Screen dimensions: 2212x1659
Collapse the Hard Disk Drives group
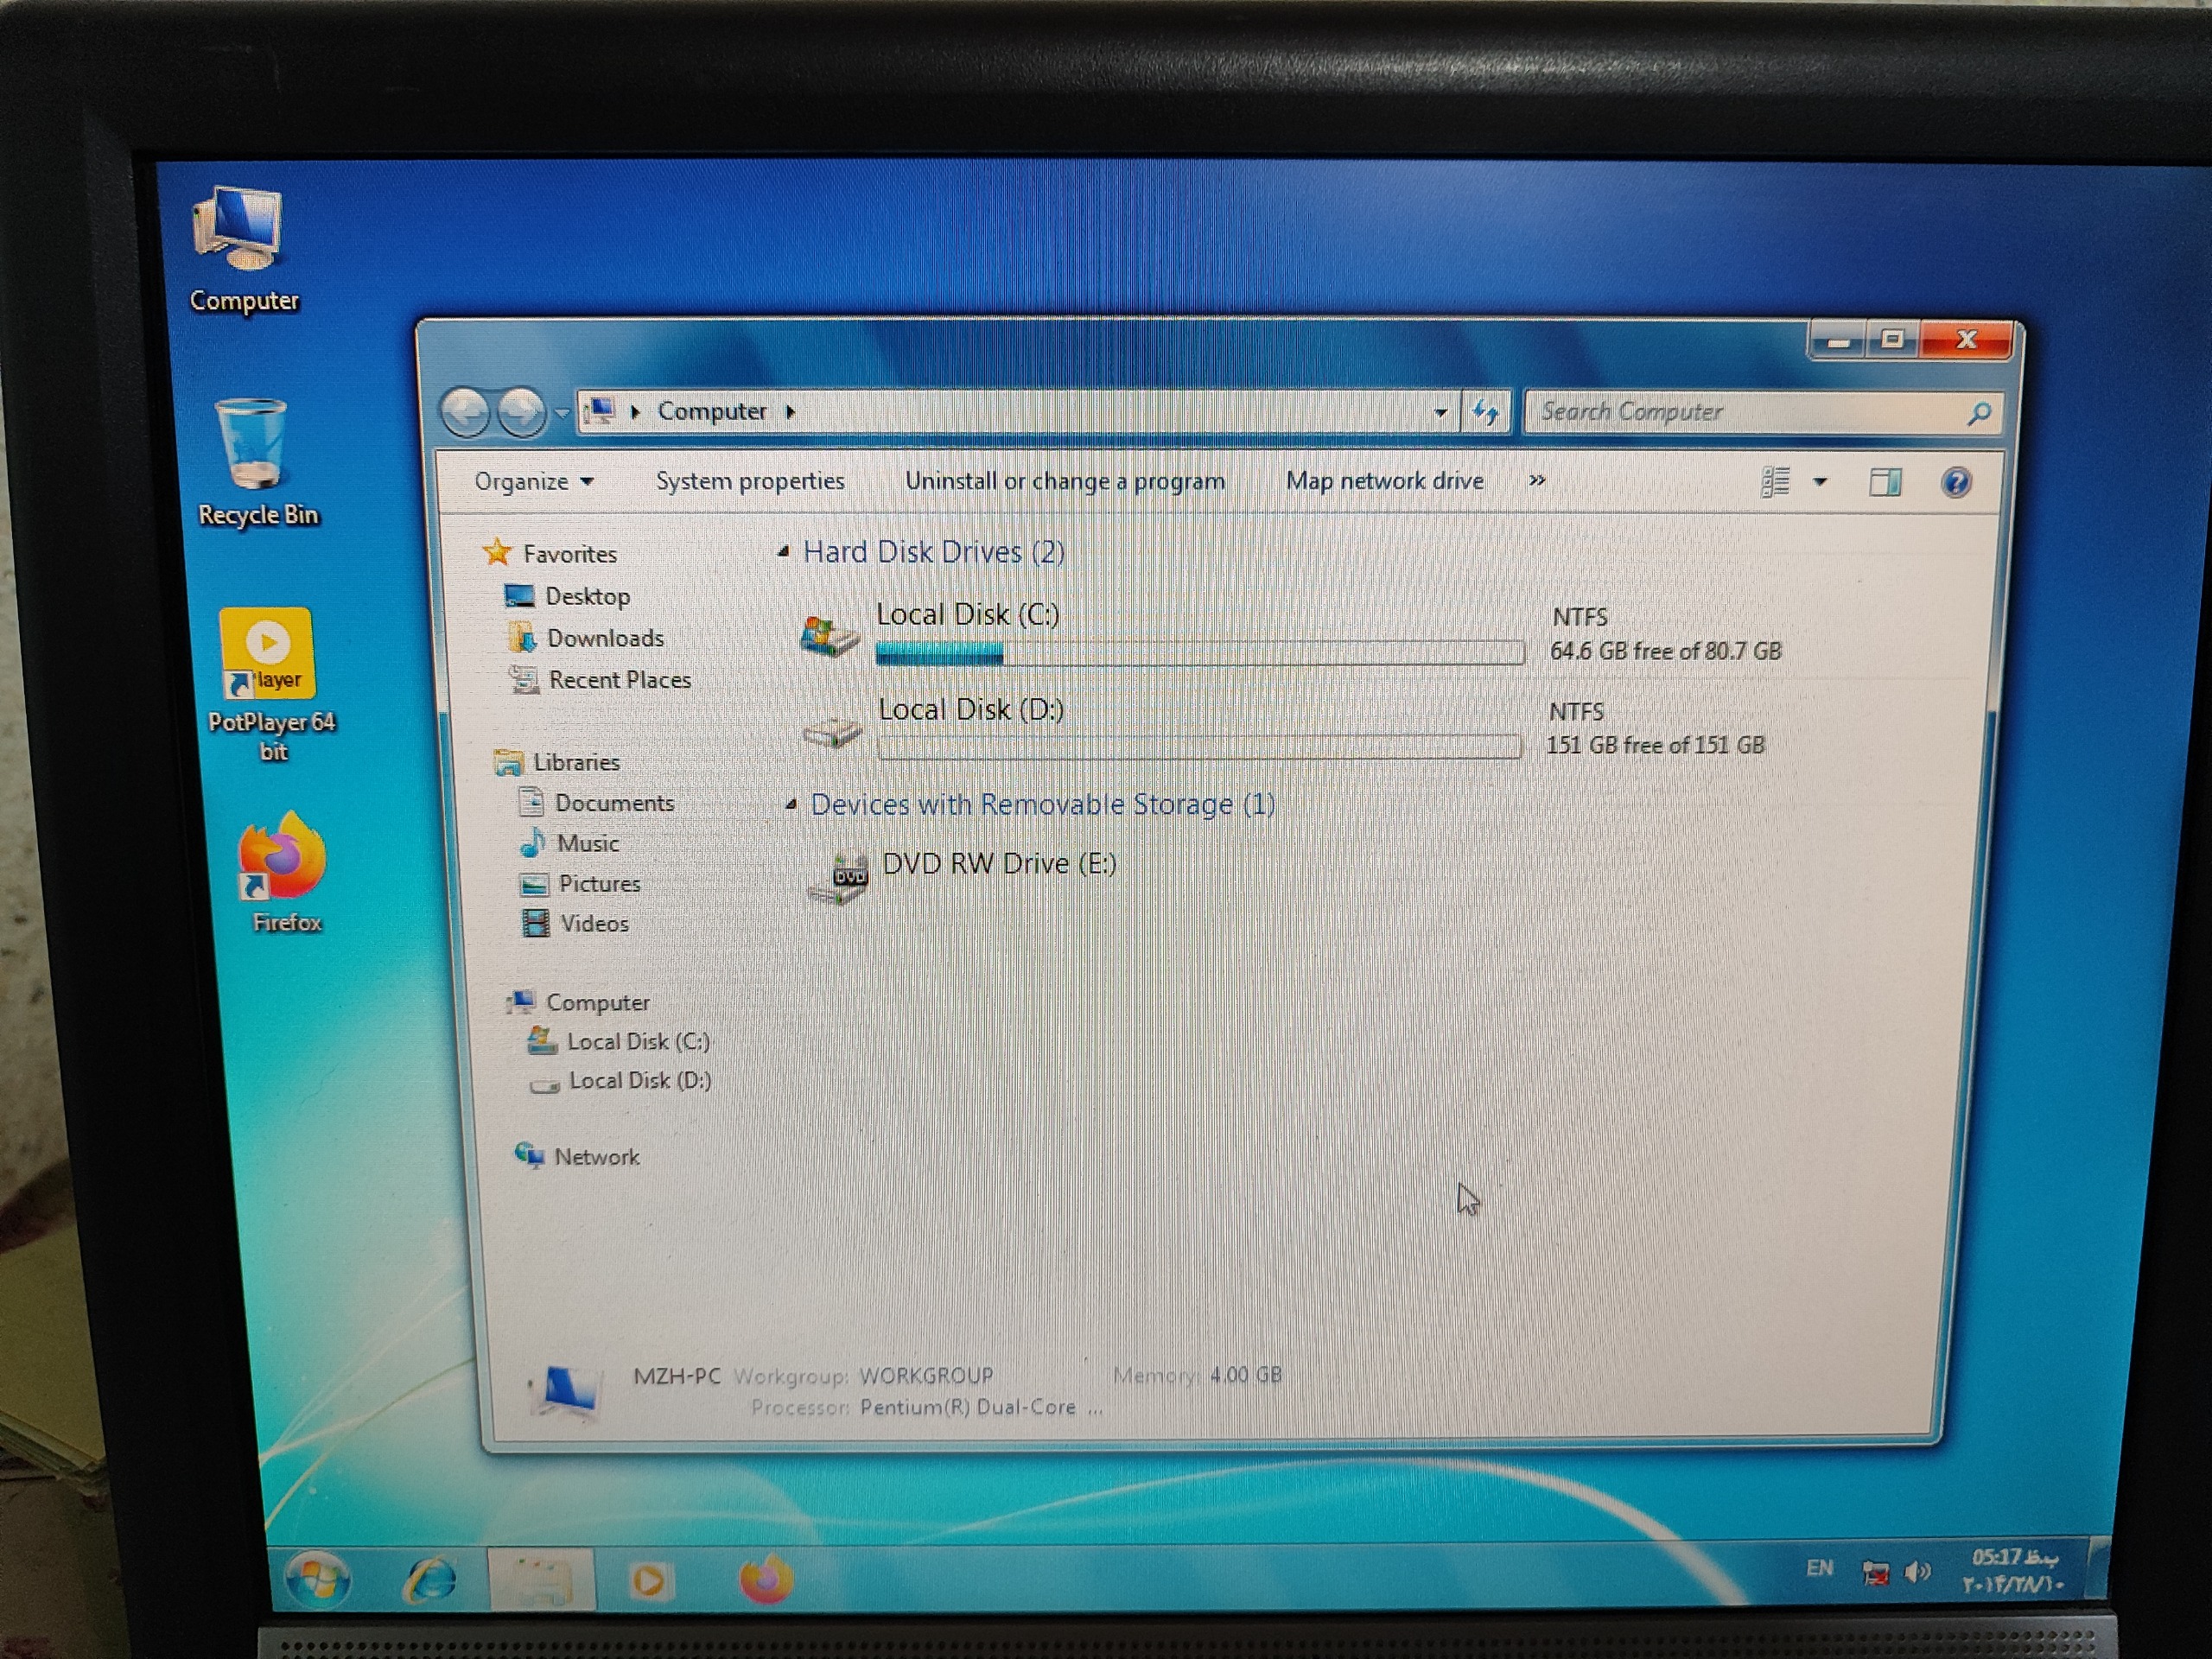point(784,551)
